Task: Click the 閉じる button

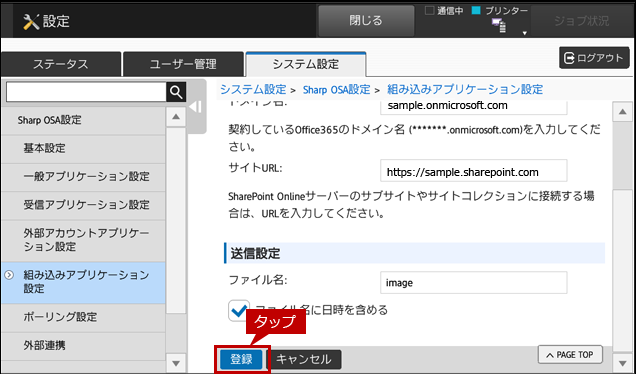Action: pos(366,20)
